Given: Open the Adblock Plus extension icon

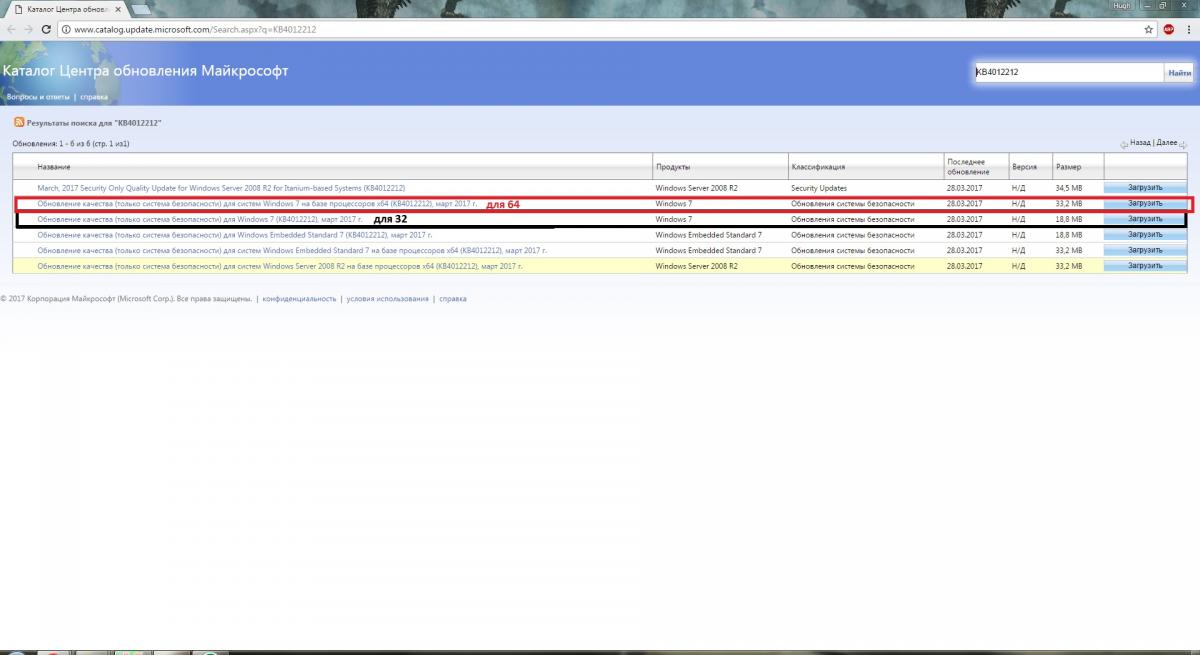Looking at the screenshot, I should coord(1168,29).
